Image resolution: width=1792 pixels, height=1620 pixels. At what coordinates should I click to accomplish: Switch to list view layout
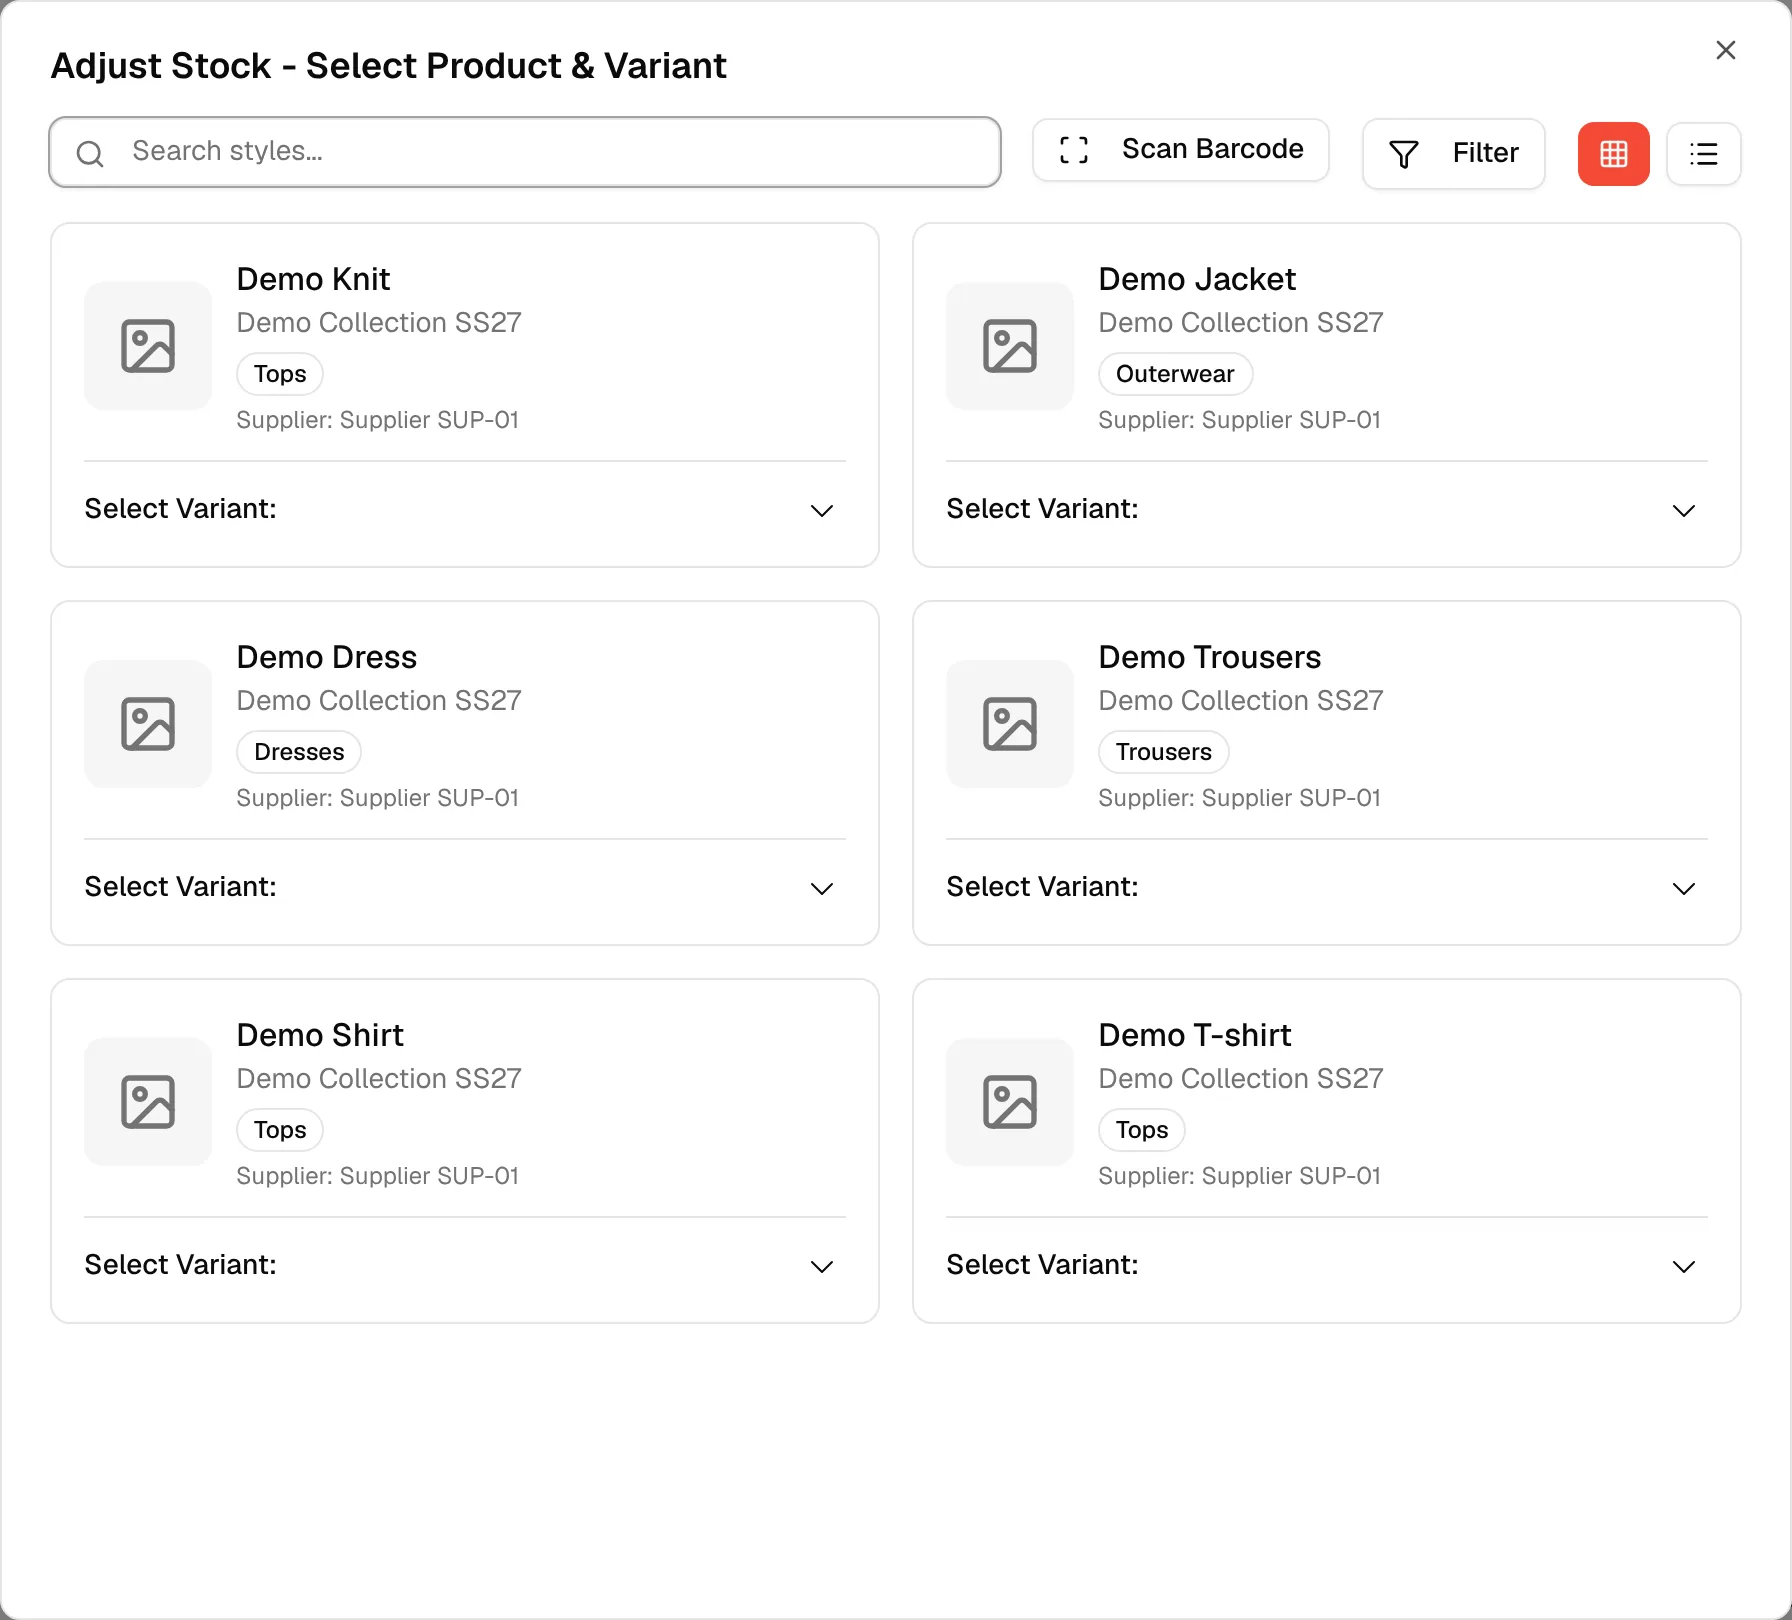[x=1703, y=153]
